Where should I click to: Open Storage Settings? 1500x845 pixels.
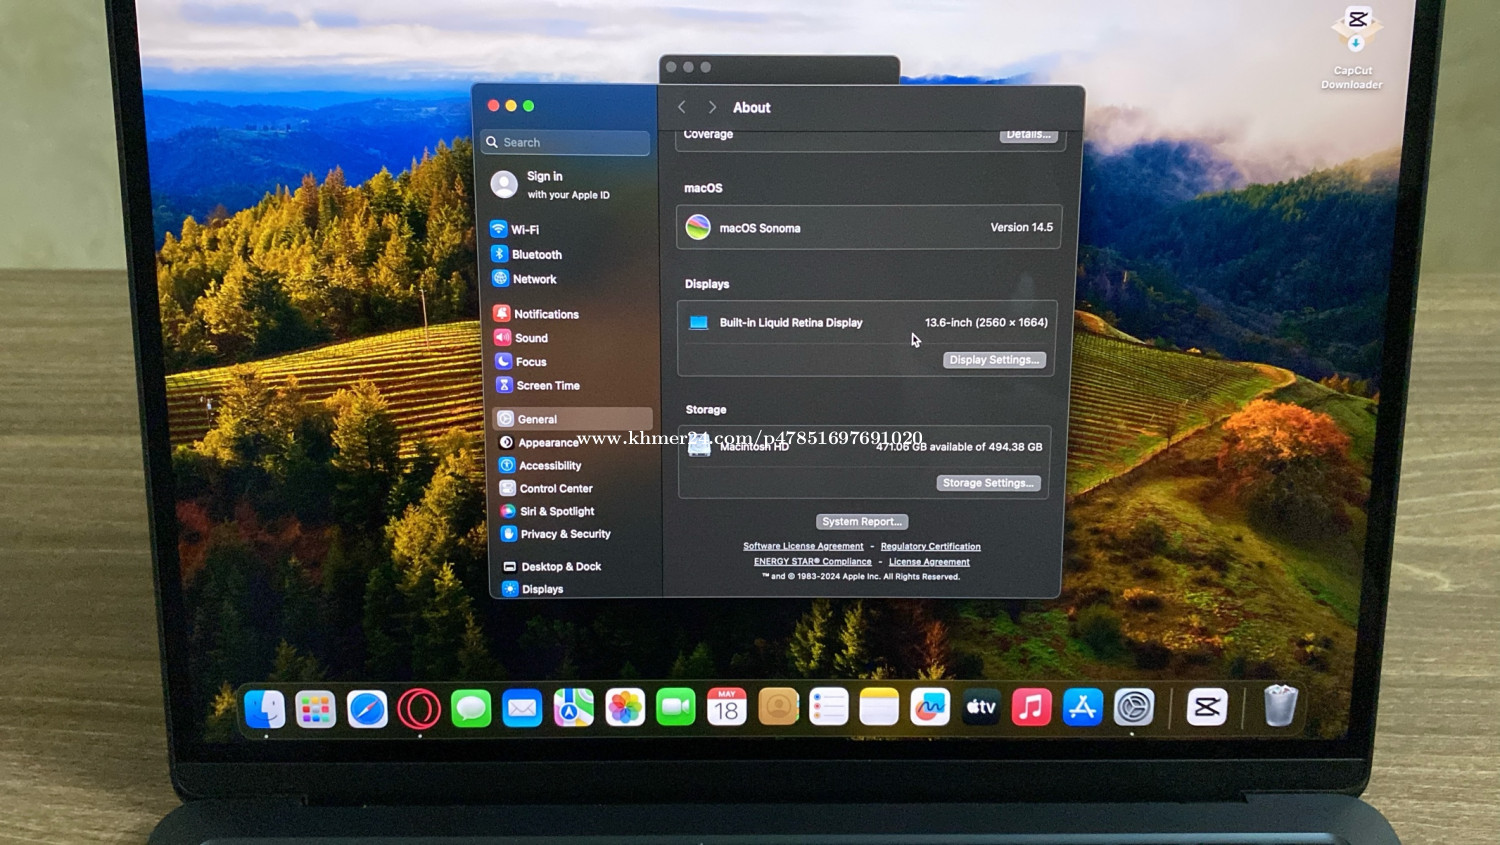988,483
